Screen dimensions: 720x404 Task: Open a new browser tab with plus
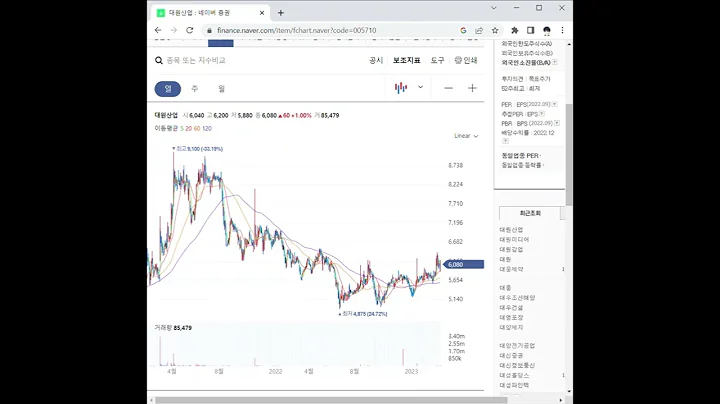tap(281, 13)
